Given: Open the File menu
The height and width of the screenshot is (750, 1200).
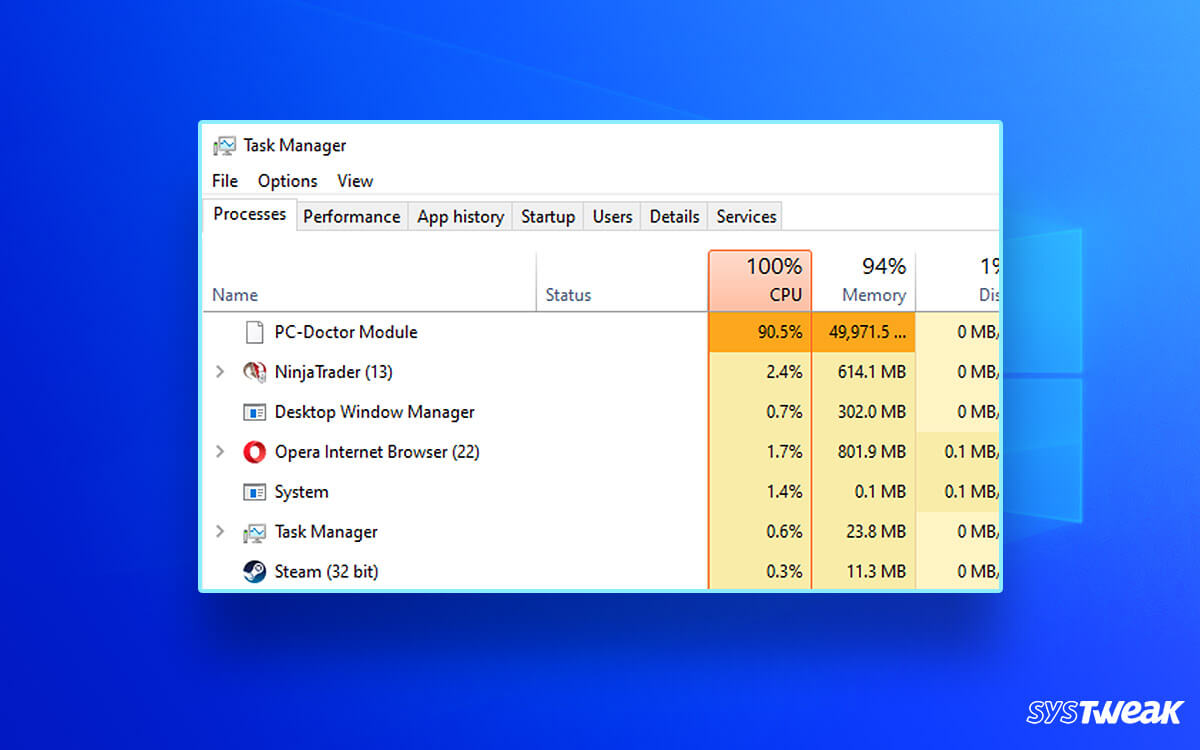Looking at the screenshot, I should point(225,181).
